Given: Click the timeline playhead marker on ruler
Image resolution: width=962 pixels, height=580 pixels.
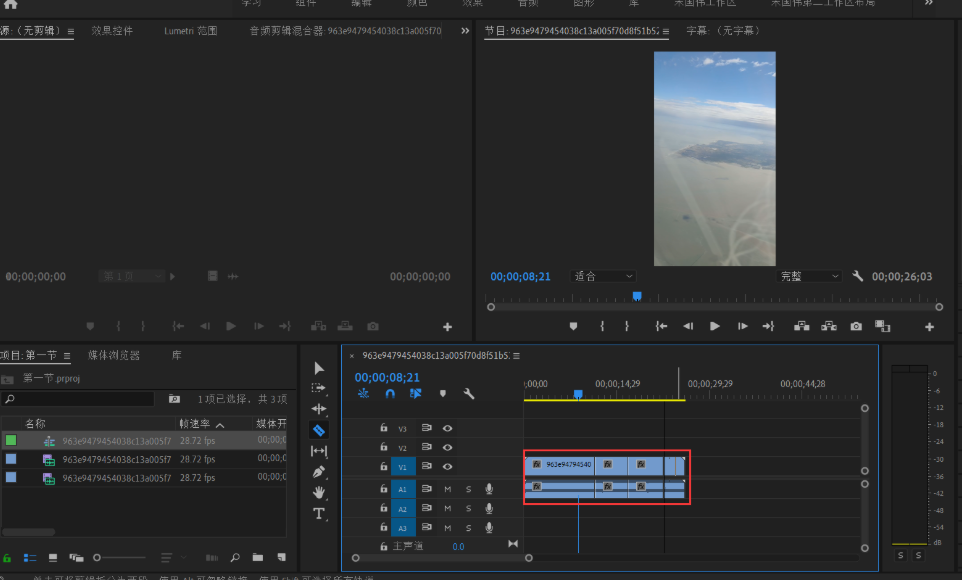Looking at the screenshot, I should 578,394.
